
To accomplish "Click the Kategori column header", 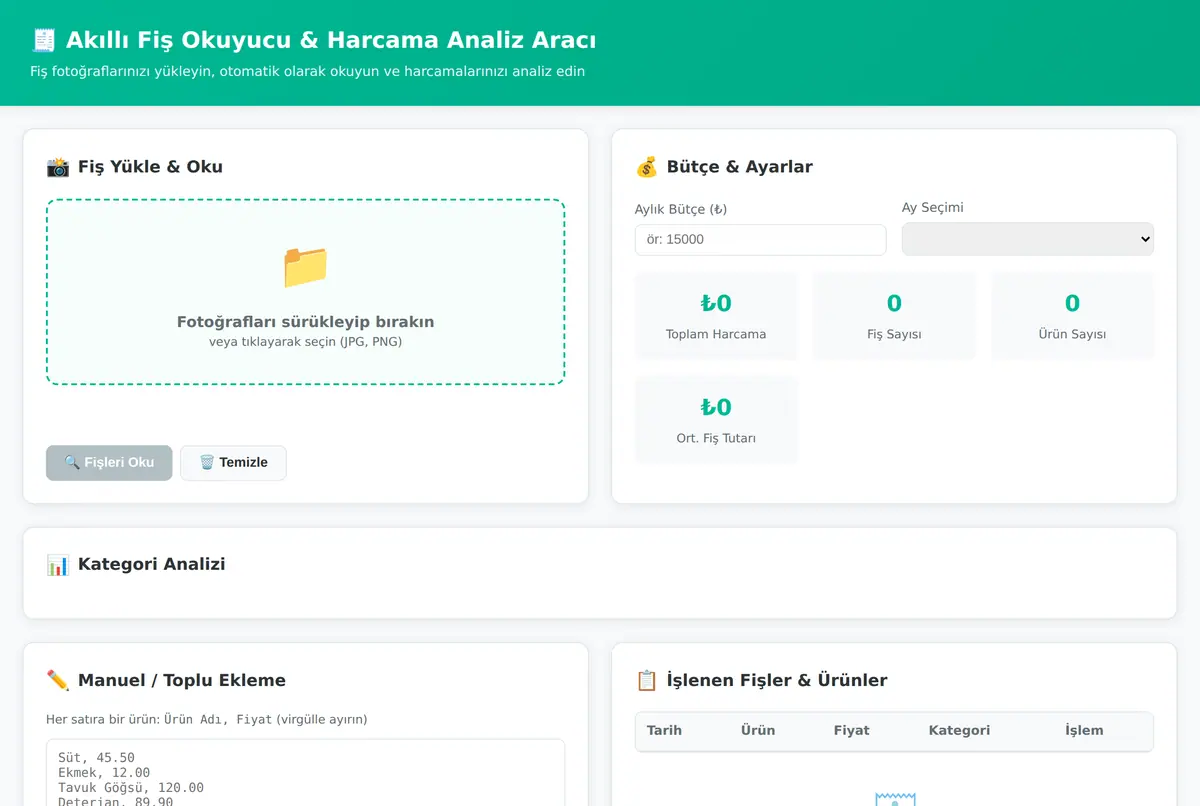I will tap(959, 730).
